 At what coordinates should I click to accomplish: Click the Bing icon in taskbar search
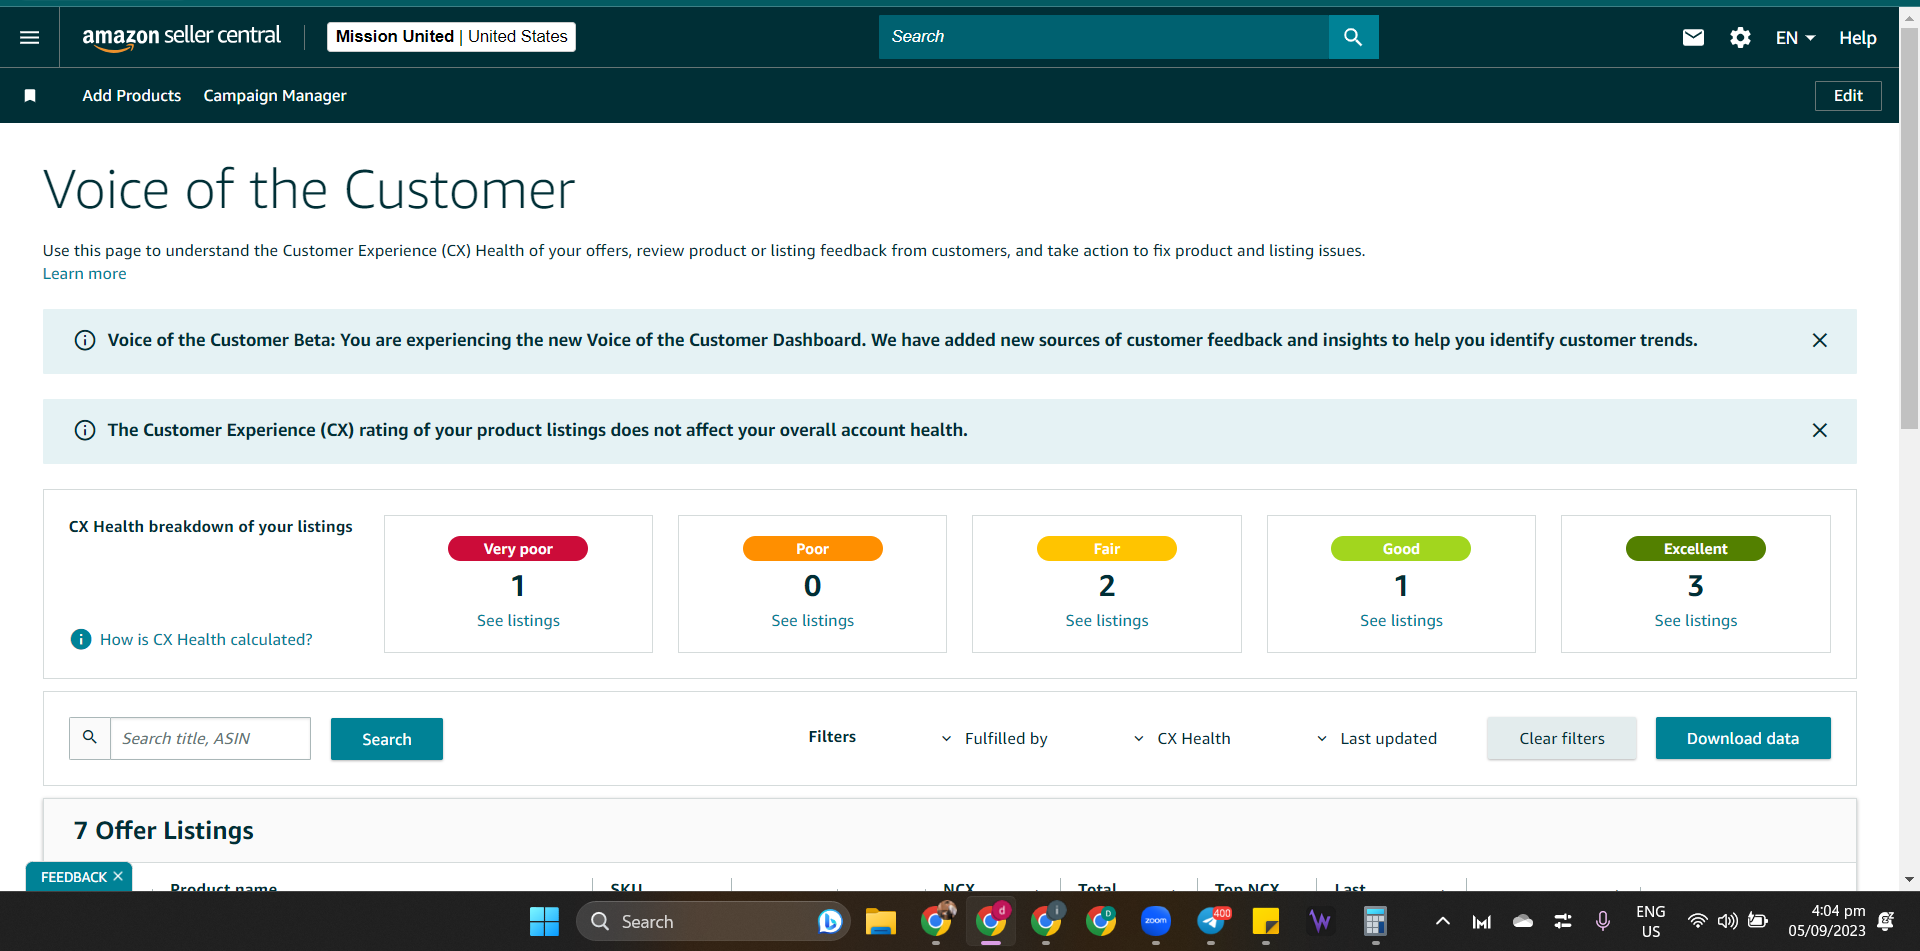(x=829, y=922)
